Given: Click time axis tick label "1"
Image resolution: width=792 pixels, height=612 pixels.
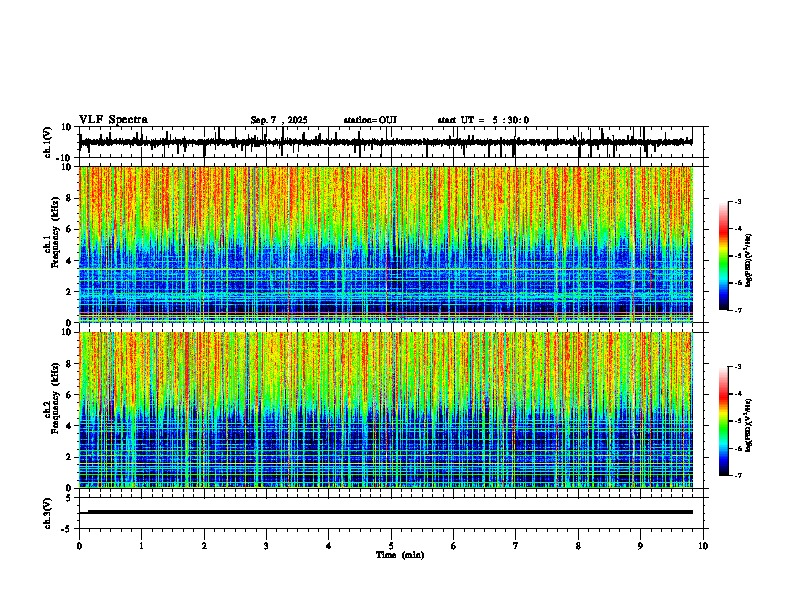Looking at the screenshot, I should [x=141, y=546].
